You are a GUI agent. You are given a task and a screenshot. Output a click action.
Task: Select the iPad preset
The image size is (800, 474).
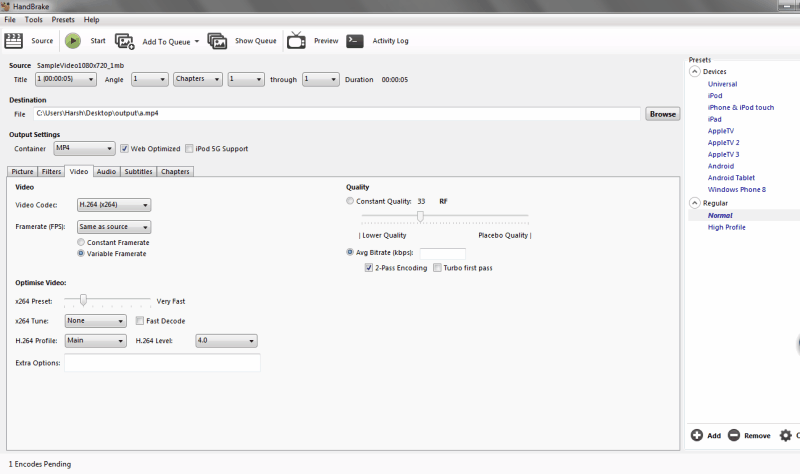point(714,119)
